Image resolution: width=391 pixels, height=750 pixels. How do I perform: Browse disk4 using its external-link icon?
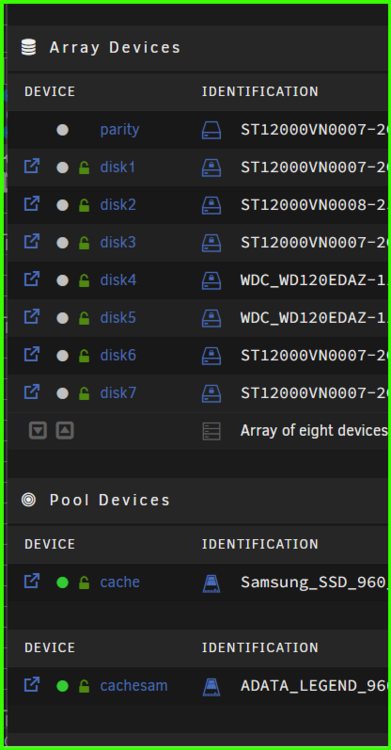(32, 279)
